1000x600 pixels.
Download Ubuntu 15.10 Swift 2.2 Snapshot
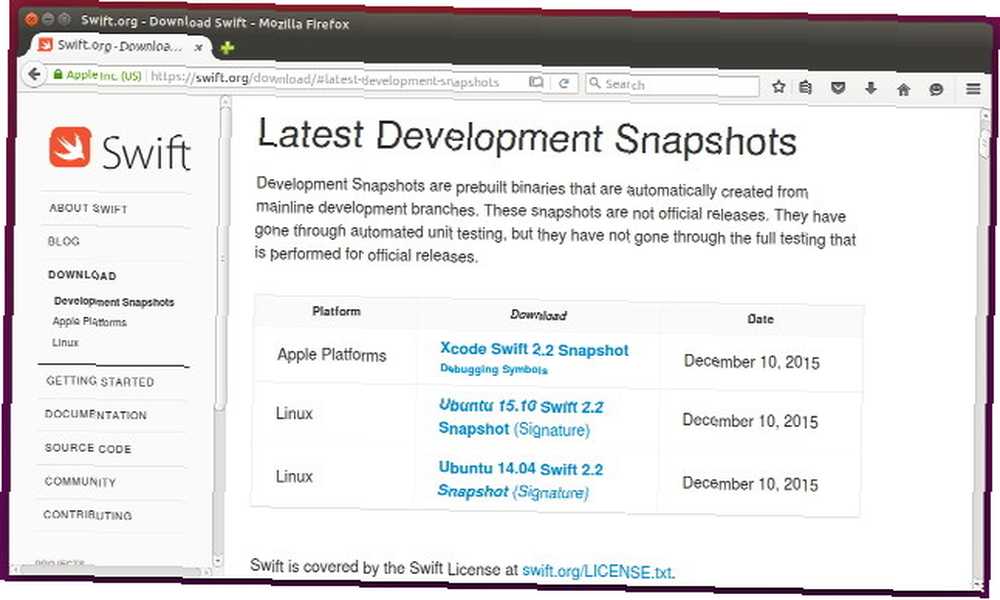520,417
